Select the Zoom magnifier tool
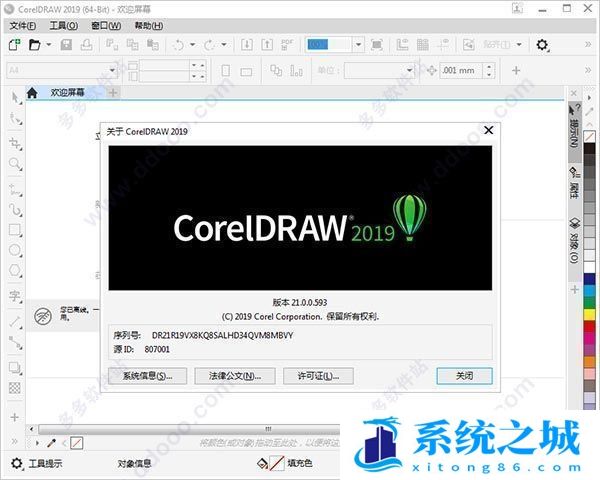The height and width of the screenshot is (480, 600). tap(15, 164)
